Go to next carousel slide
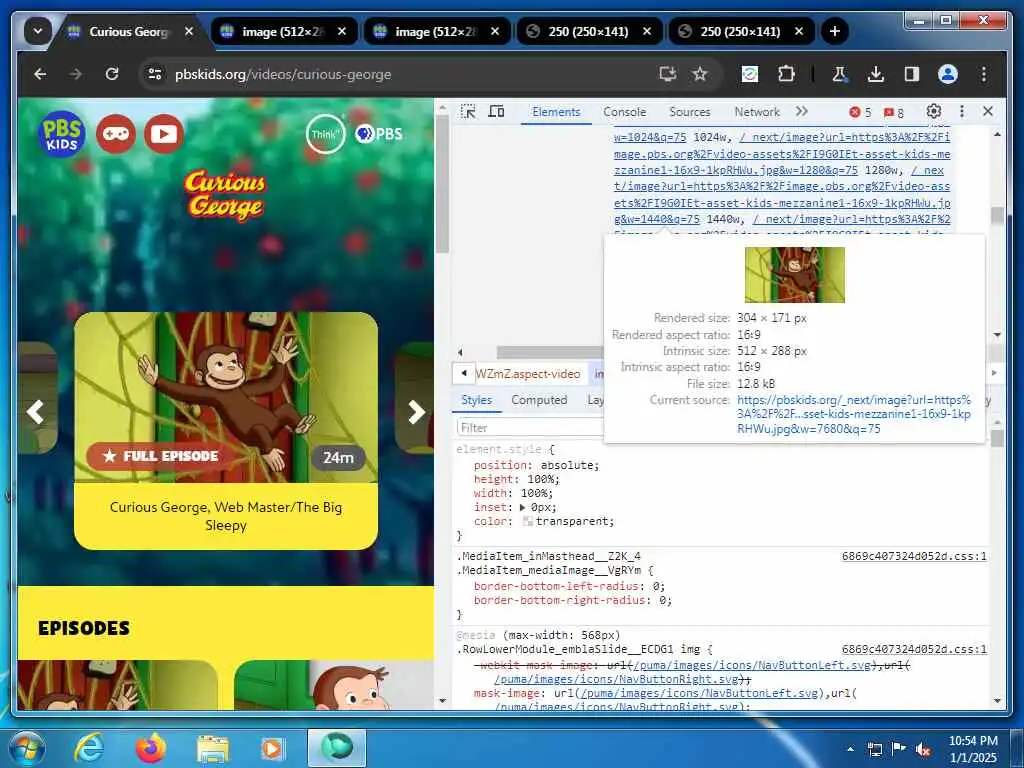Viewport: 1024px width, 768px height. [x=416, y=411]
